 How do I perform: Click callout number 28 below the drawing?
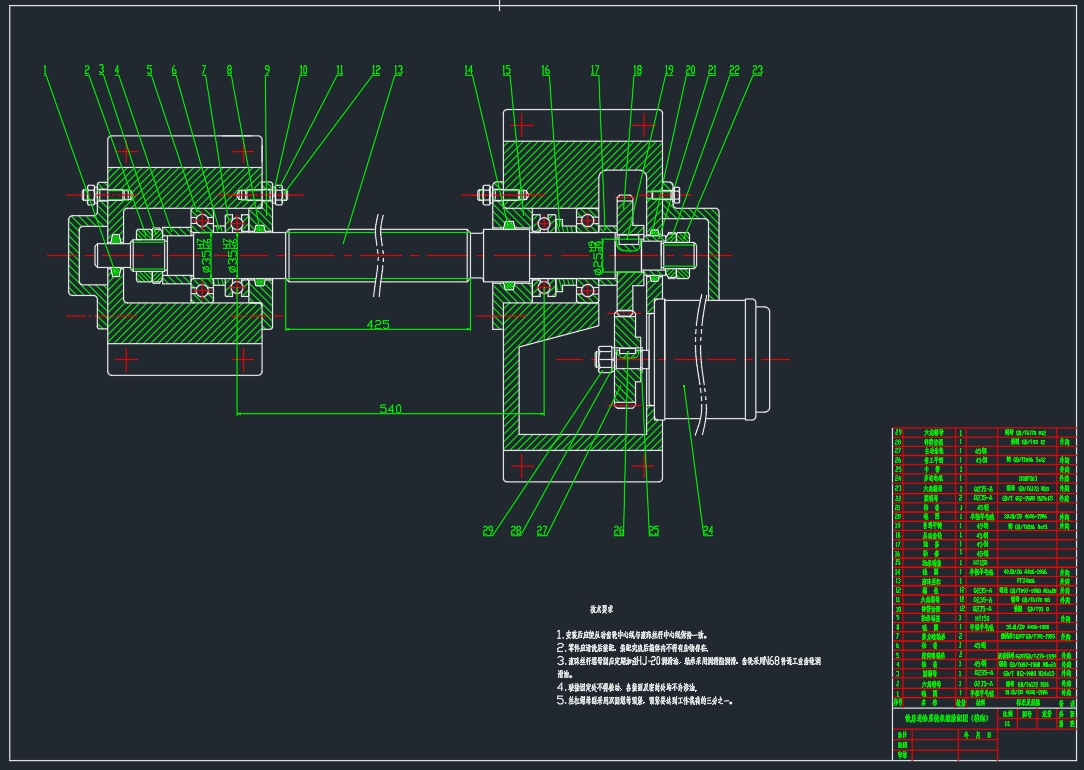pos(516,531)
